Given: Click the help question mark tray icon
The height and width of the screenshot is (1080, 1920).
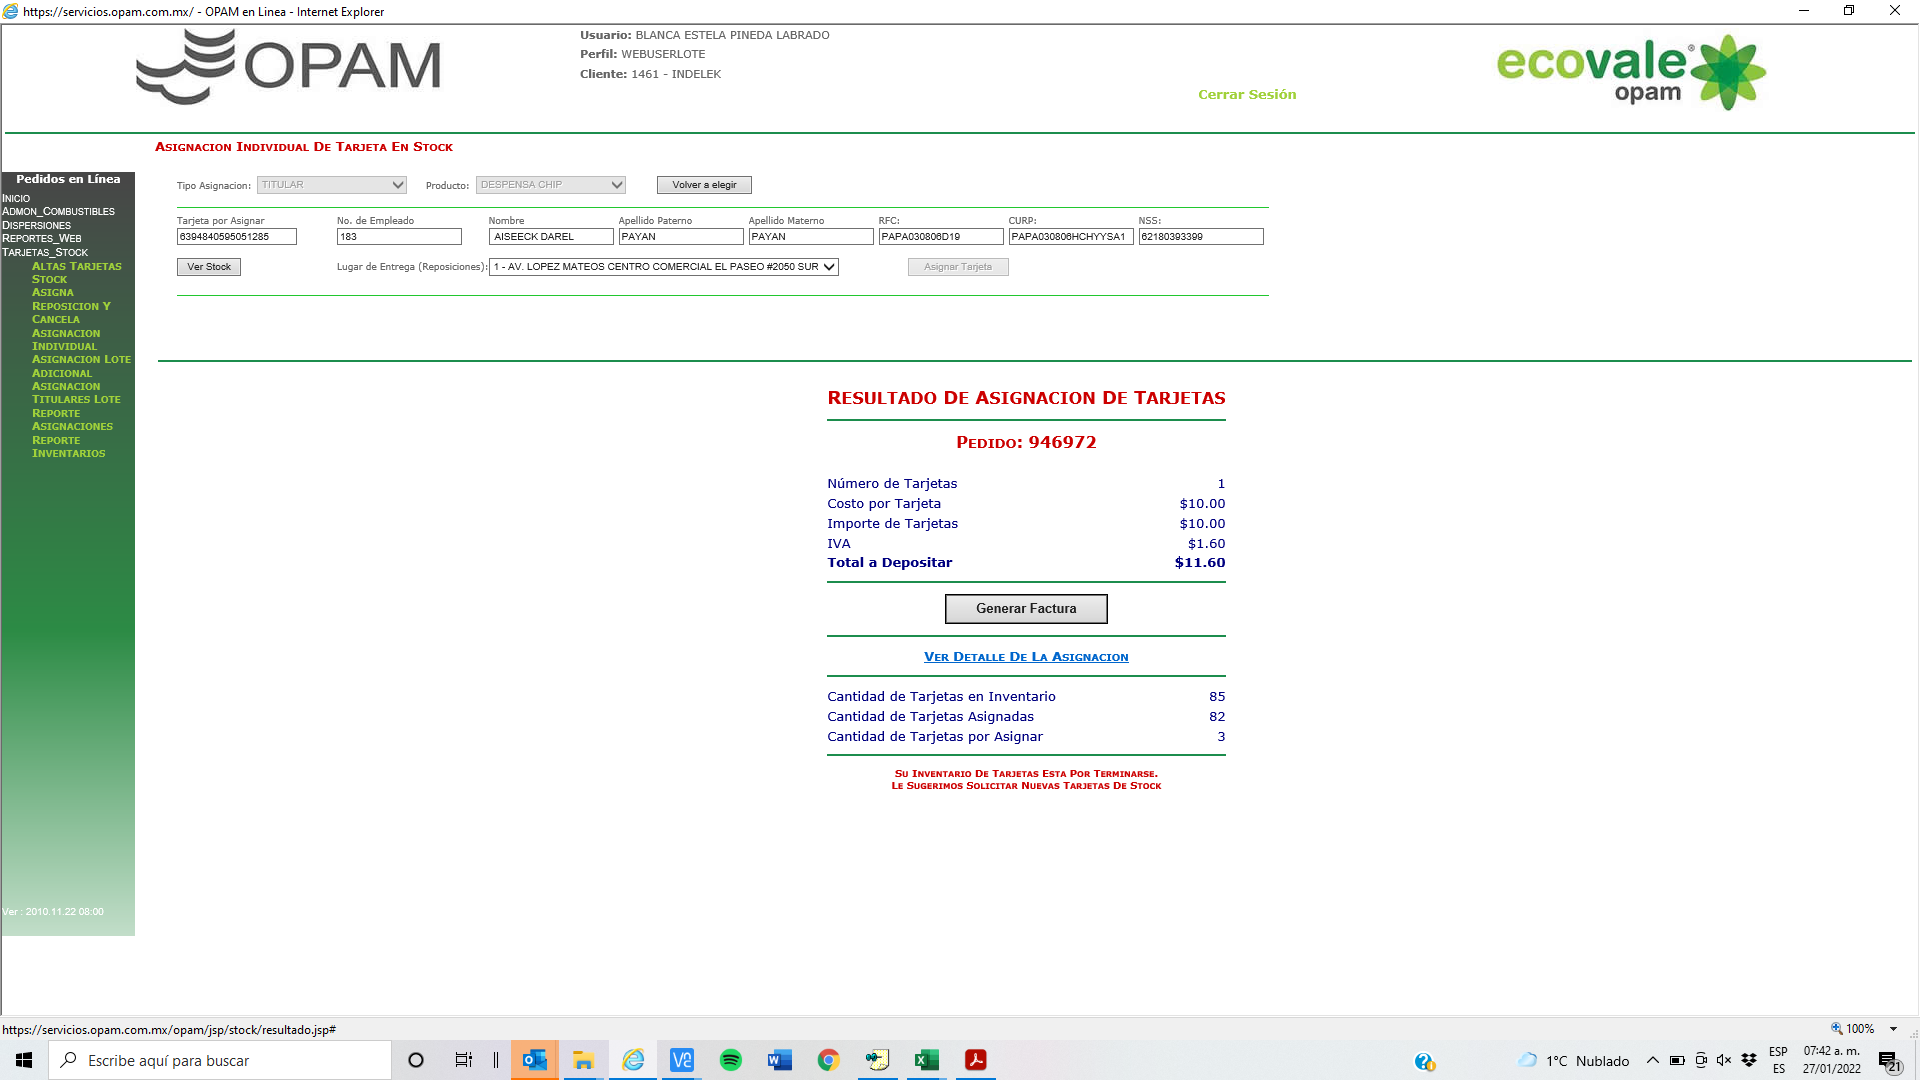Looking at the screenshot, I should tap(1424, 1061).
